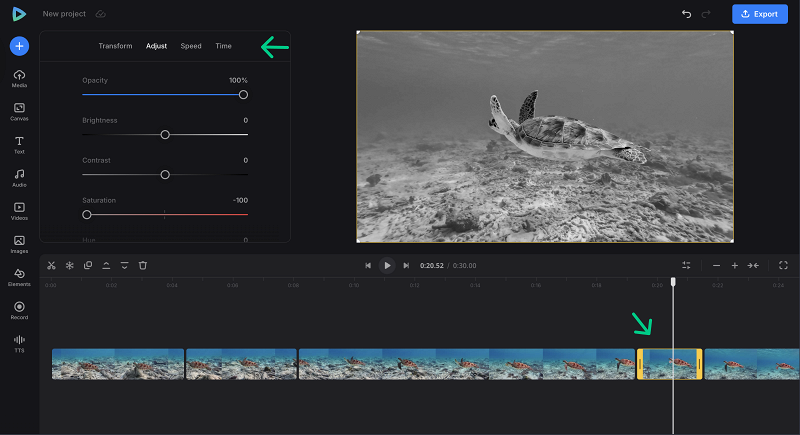Enter fullscreen preview mode

(783, 265)
